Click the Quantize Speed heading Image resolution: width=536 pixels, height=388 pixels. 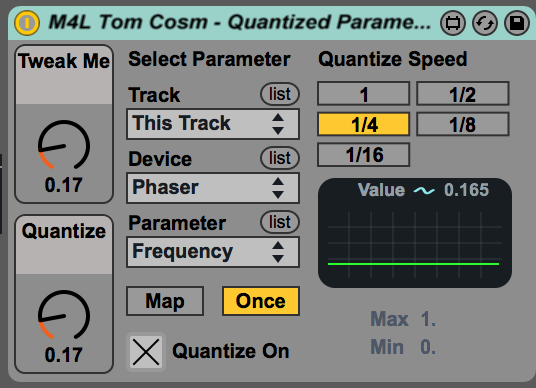tap(393, 59)
